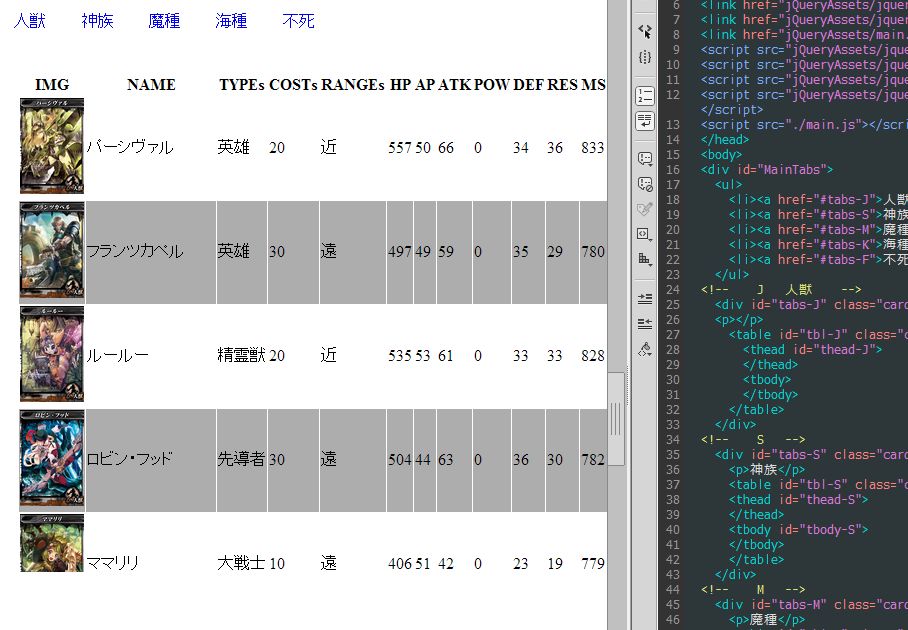The width and height of the screenshot is (908, 630).
Task: Click the Balance Braces icon
Action: coord(645,57)
